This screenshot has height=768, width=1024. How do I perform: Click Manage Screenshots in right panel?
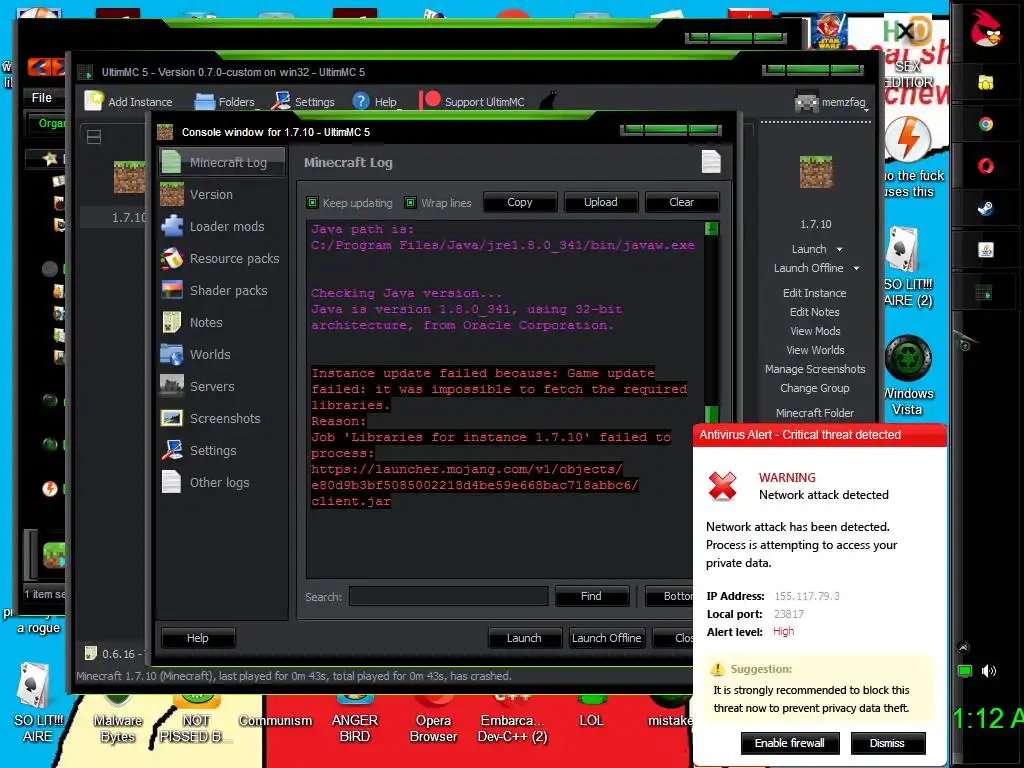coord(814,369)
